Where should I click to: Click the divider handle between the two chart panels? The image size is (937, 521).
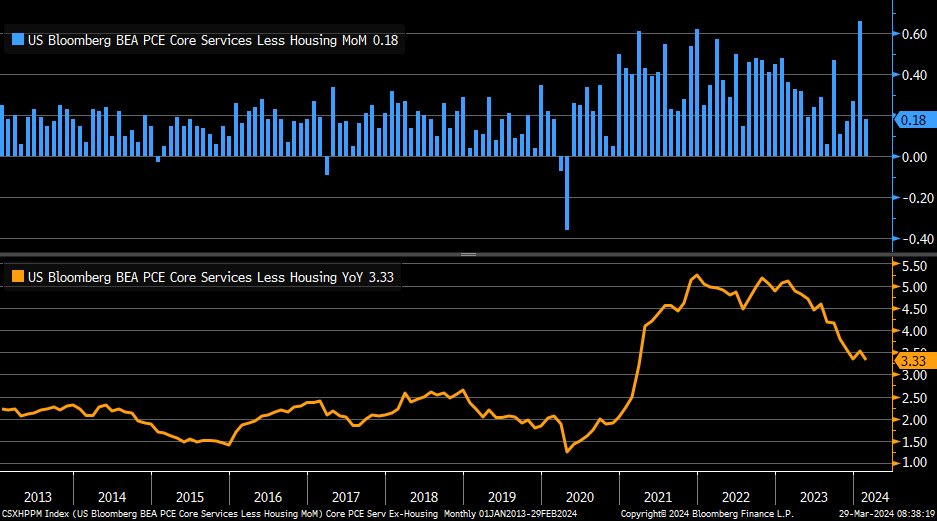pos(468,255)
